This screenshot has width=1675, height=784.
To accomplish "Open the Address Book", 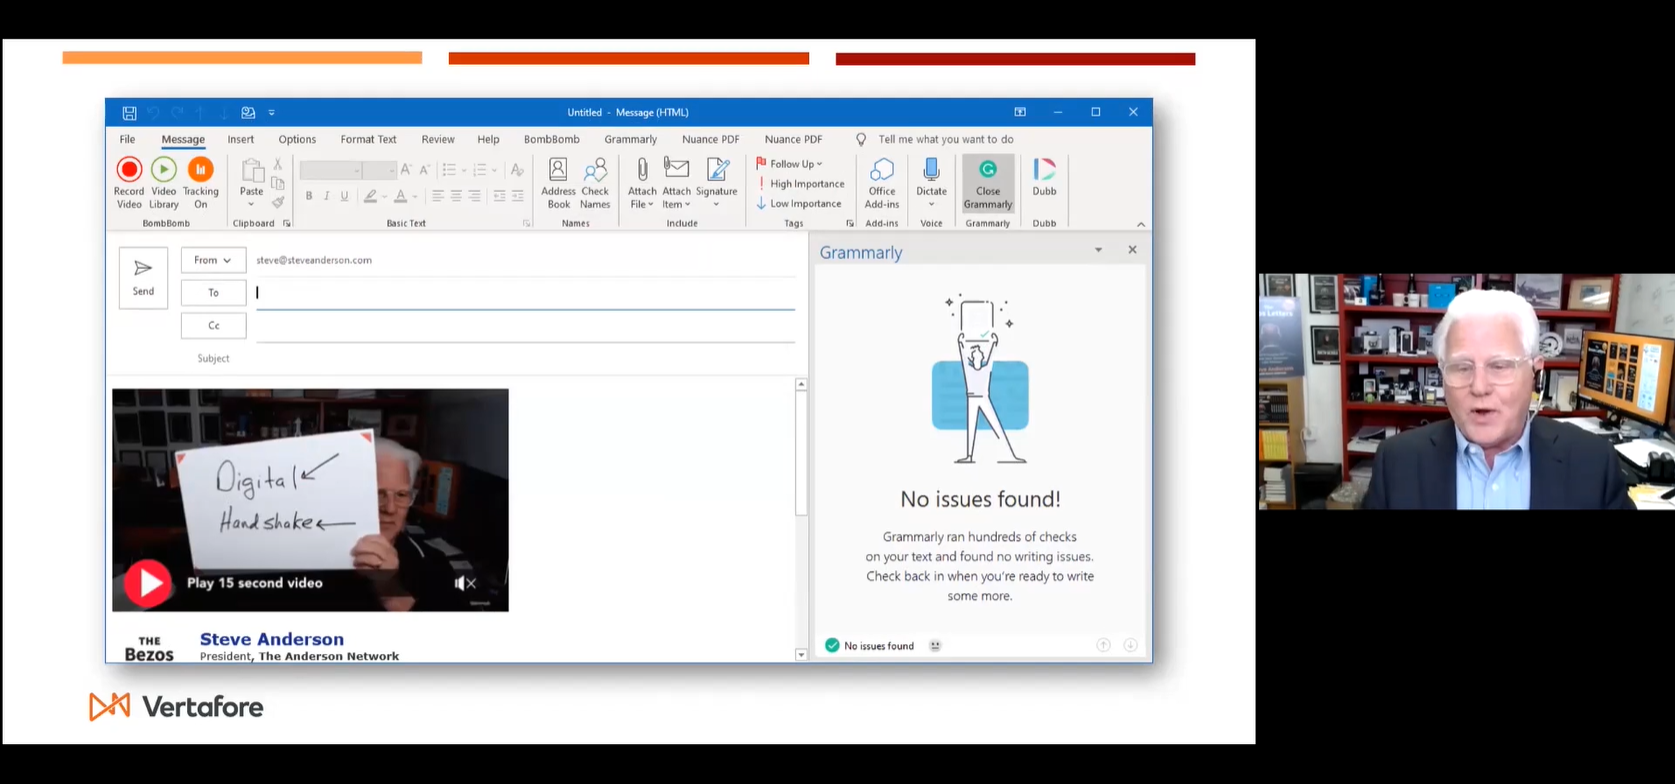I will [558, 182].
